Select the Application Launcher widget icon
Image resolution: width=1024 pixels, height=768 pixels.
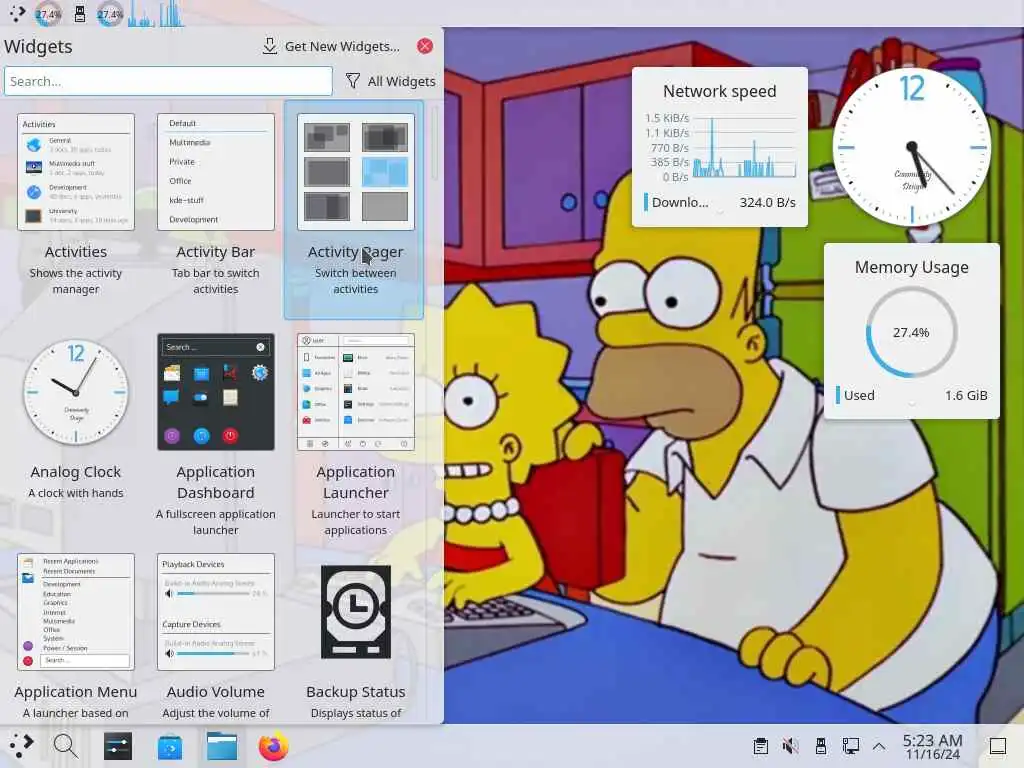[356, 392]
